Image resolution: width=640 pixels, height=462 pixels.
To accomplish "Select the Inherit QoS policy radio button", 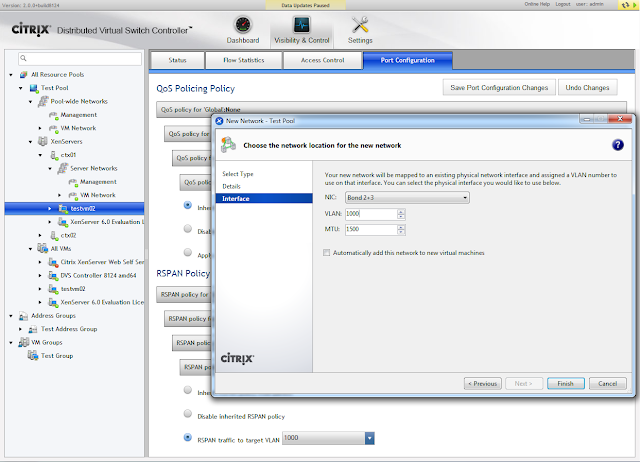I will (188, 205).
